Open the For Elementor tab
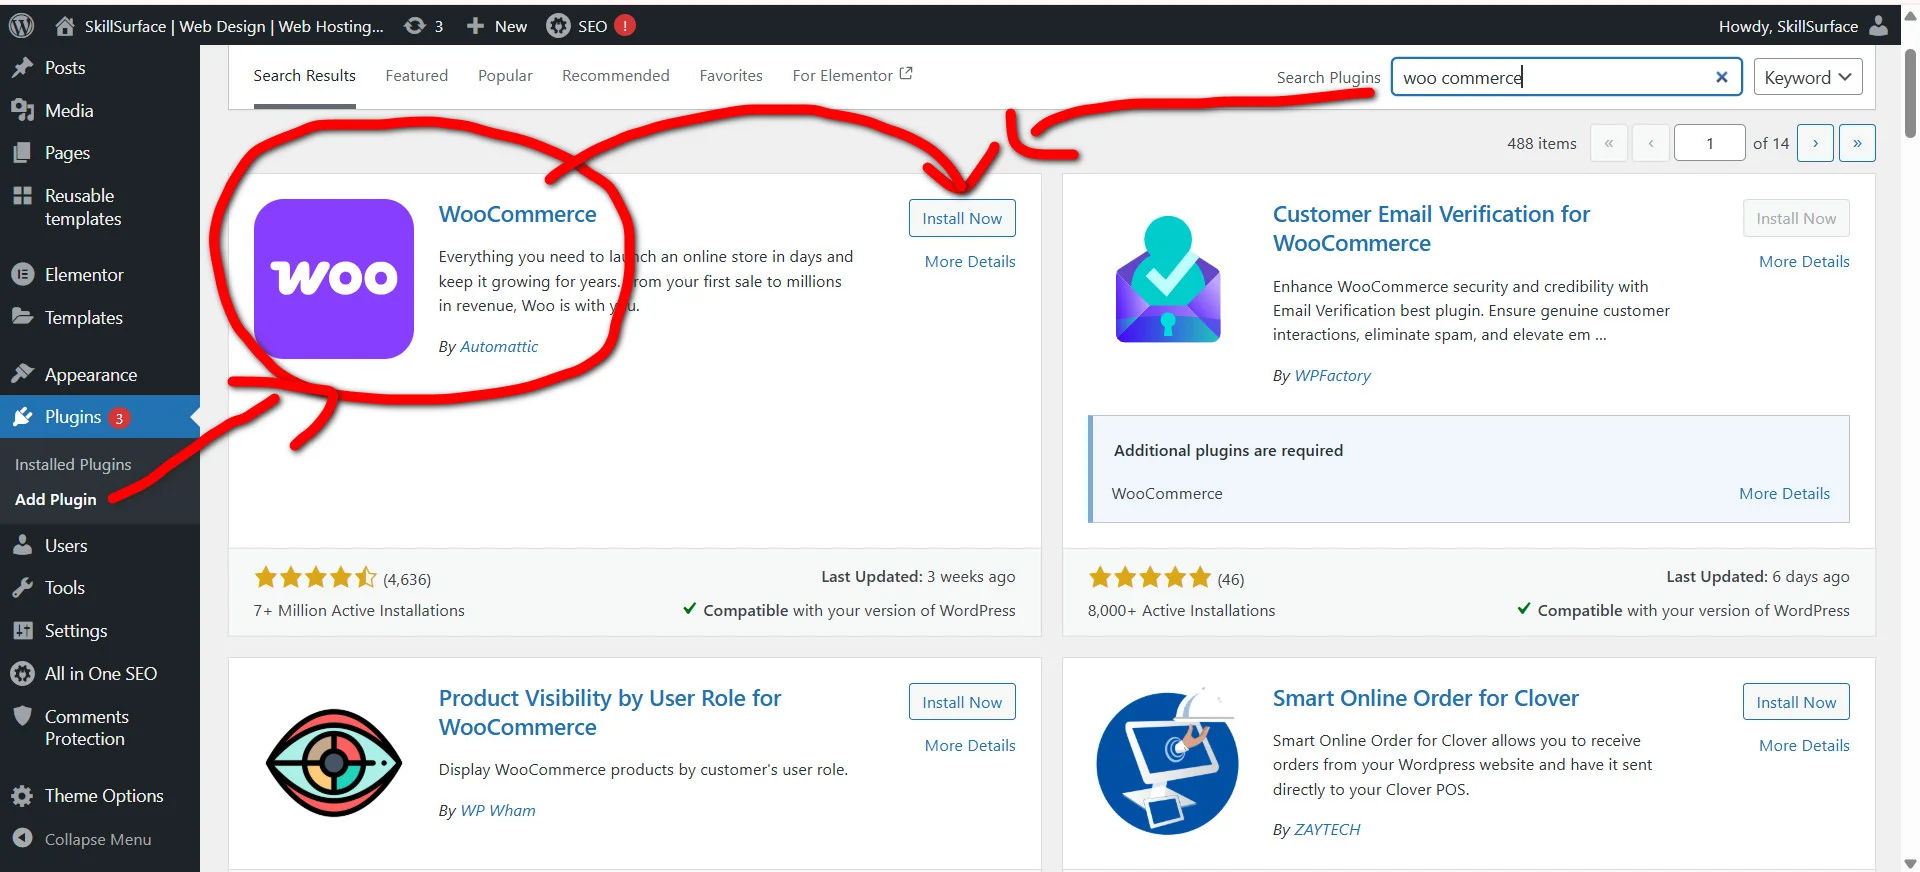Viewport: 1920px width, 872px height. 852,76
